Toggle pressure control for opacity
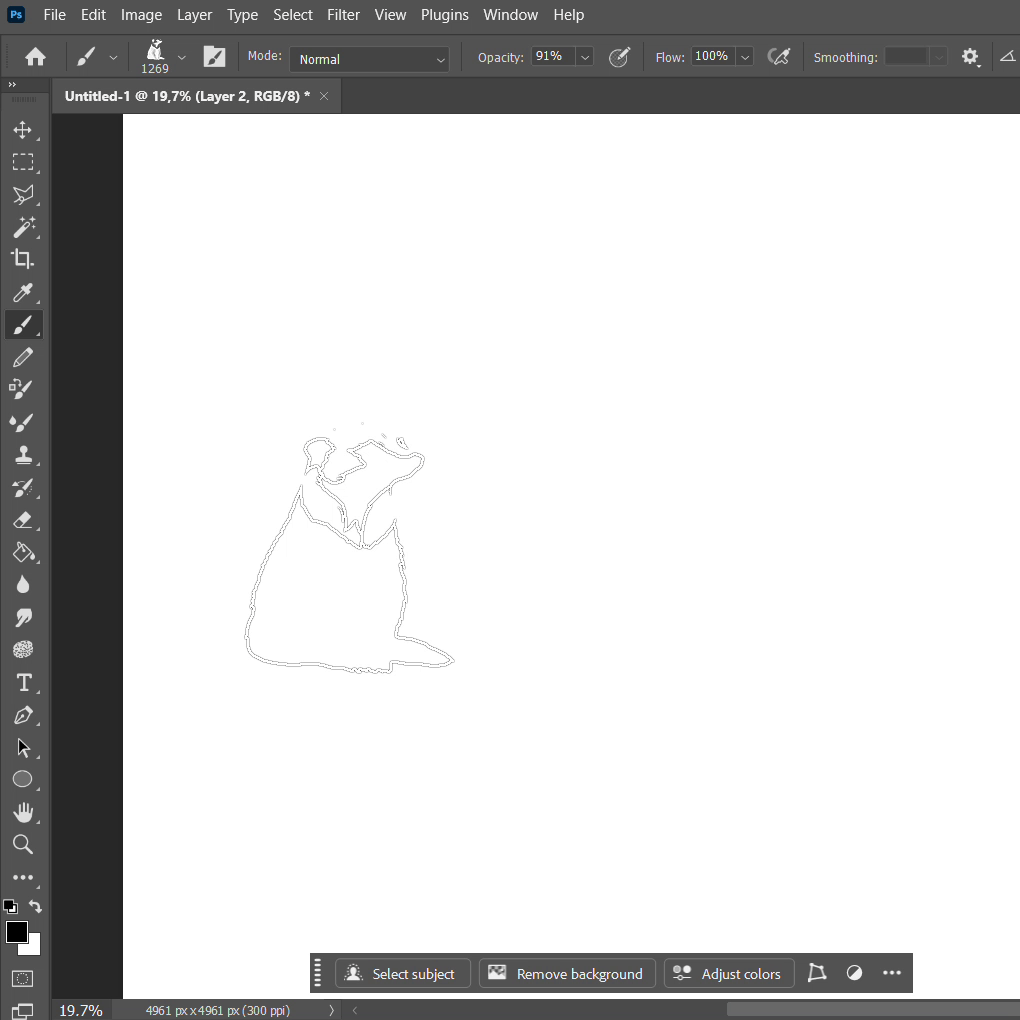The width and height of the screenshot is (1020, 1020). tap(620, 57)
